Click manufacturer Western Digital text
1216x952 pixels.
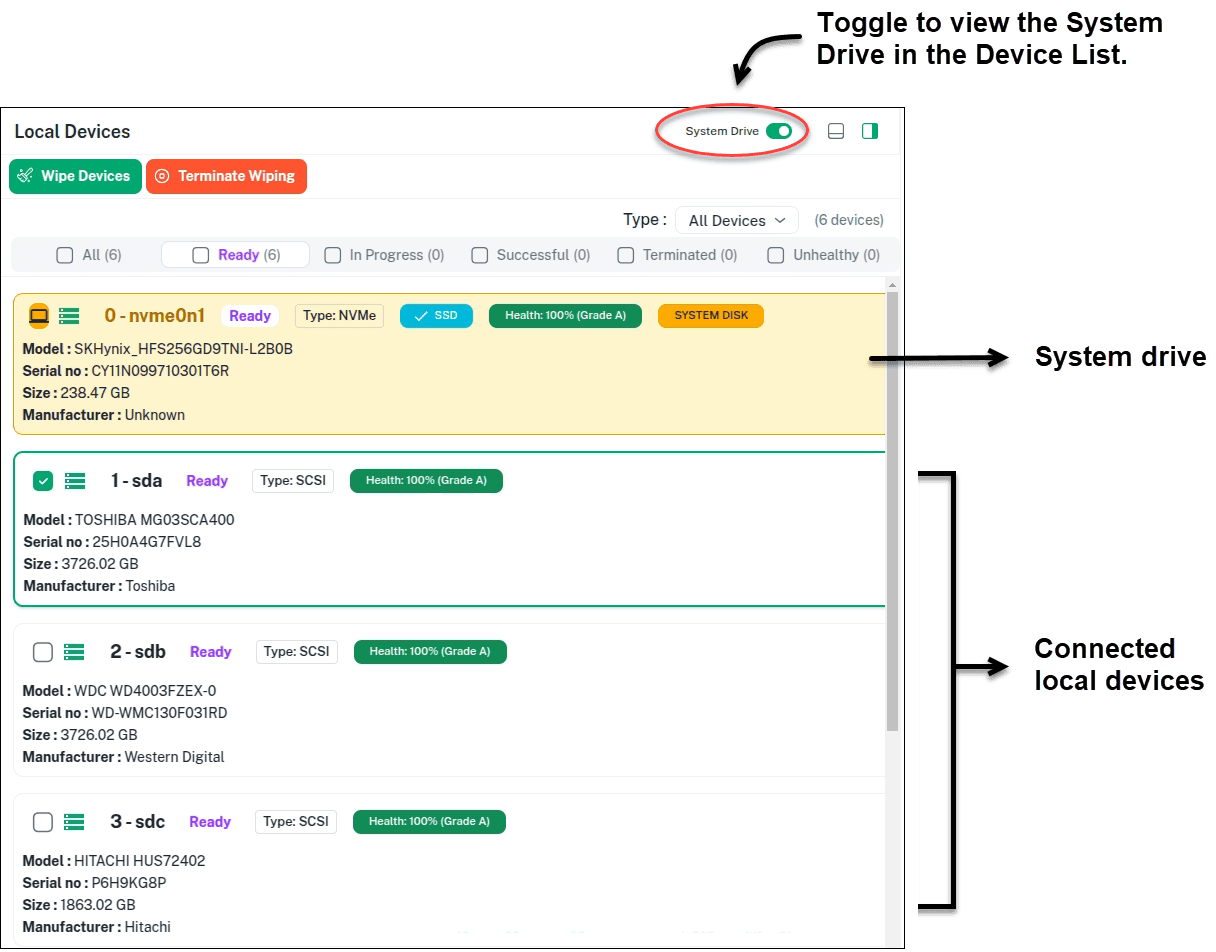click(x=174, y=757)
